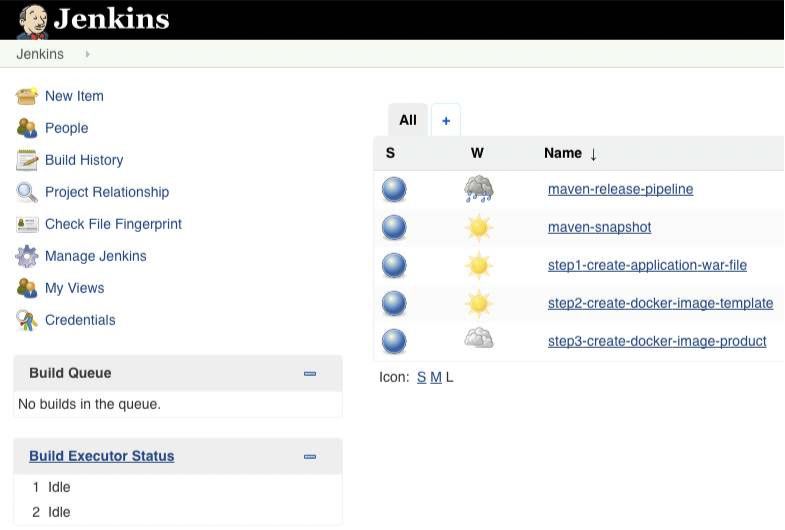The width and height of the screenshot is (785, 530).
Task: Open the step2-create-docker-image-template job
Action: [660, 303]
